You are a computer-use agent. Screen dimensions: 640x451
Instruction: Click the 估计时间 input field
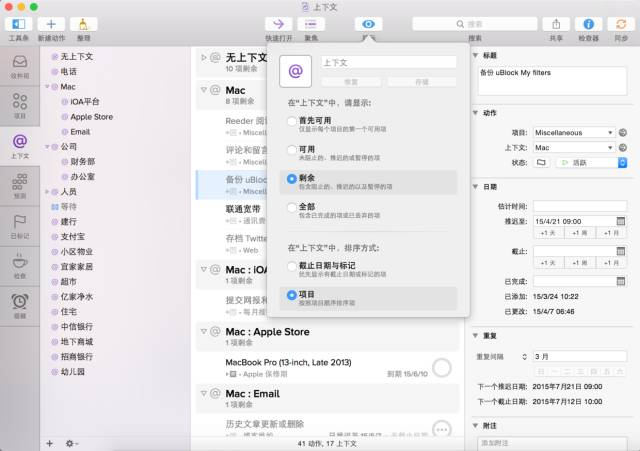click(x=580, y=206)
